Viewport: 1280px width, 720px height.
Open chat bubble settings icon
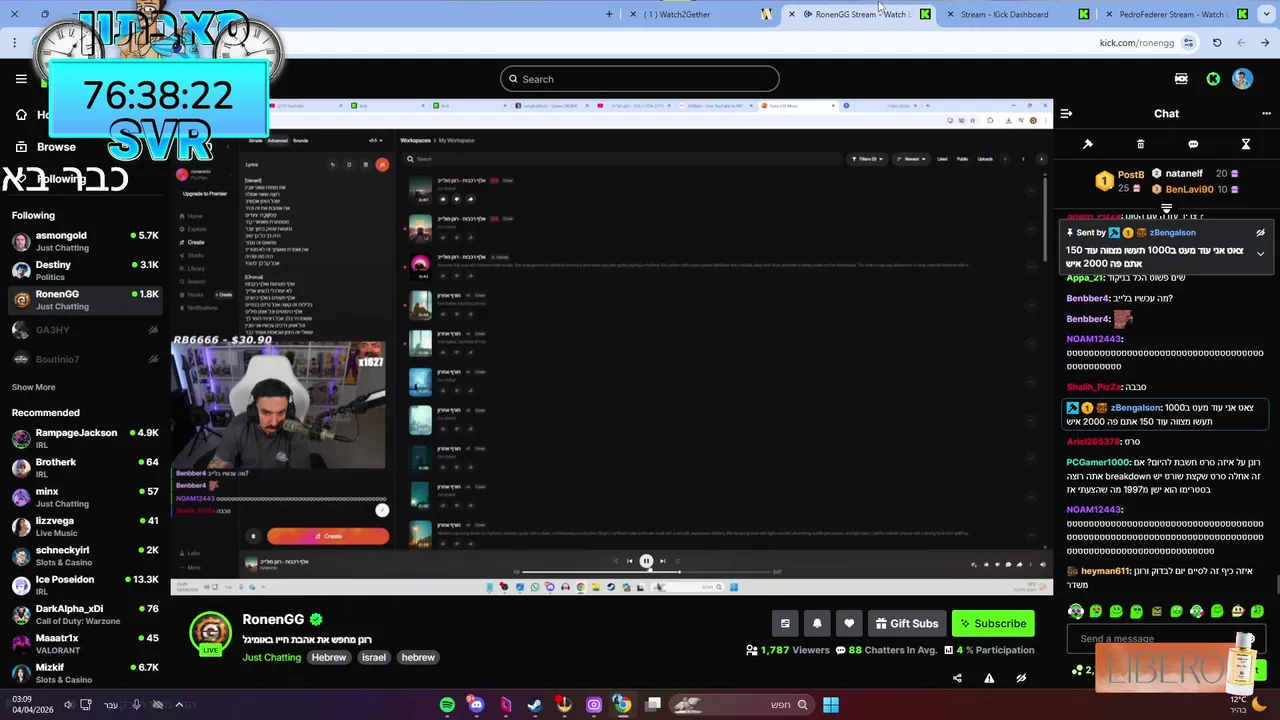(1193, 144)
